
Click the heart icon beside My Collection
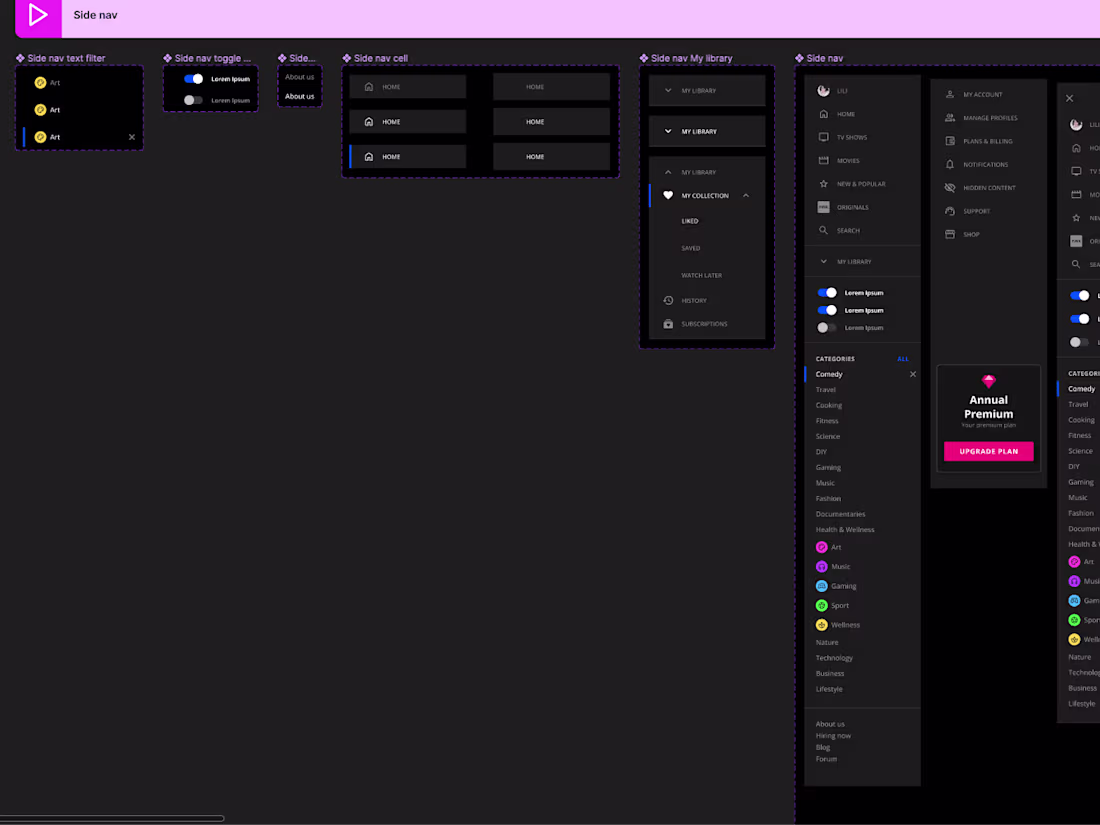pos(668,196)
